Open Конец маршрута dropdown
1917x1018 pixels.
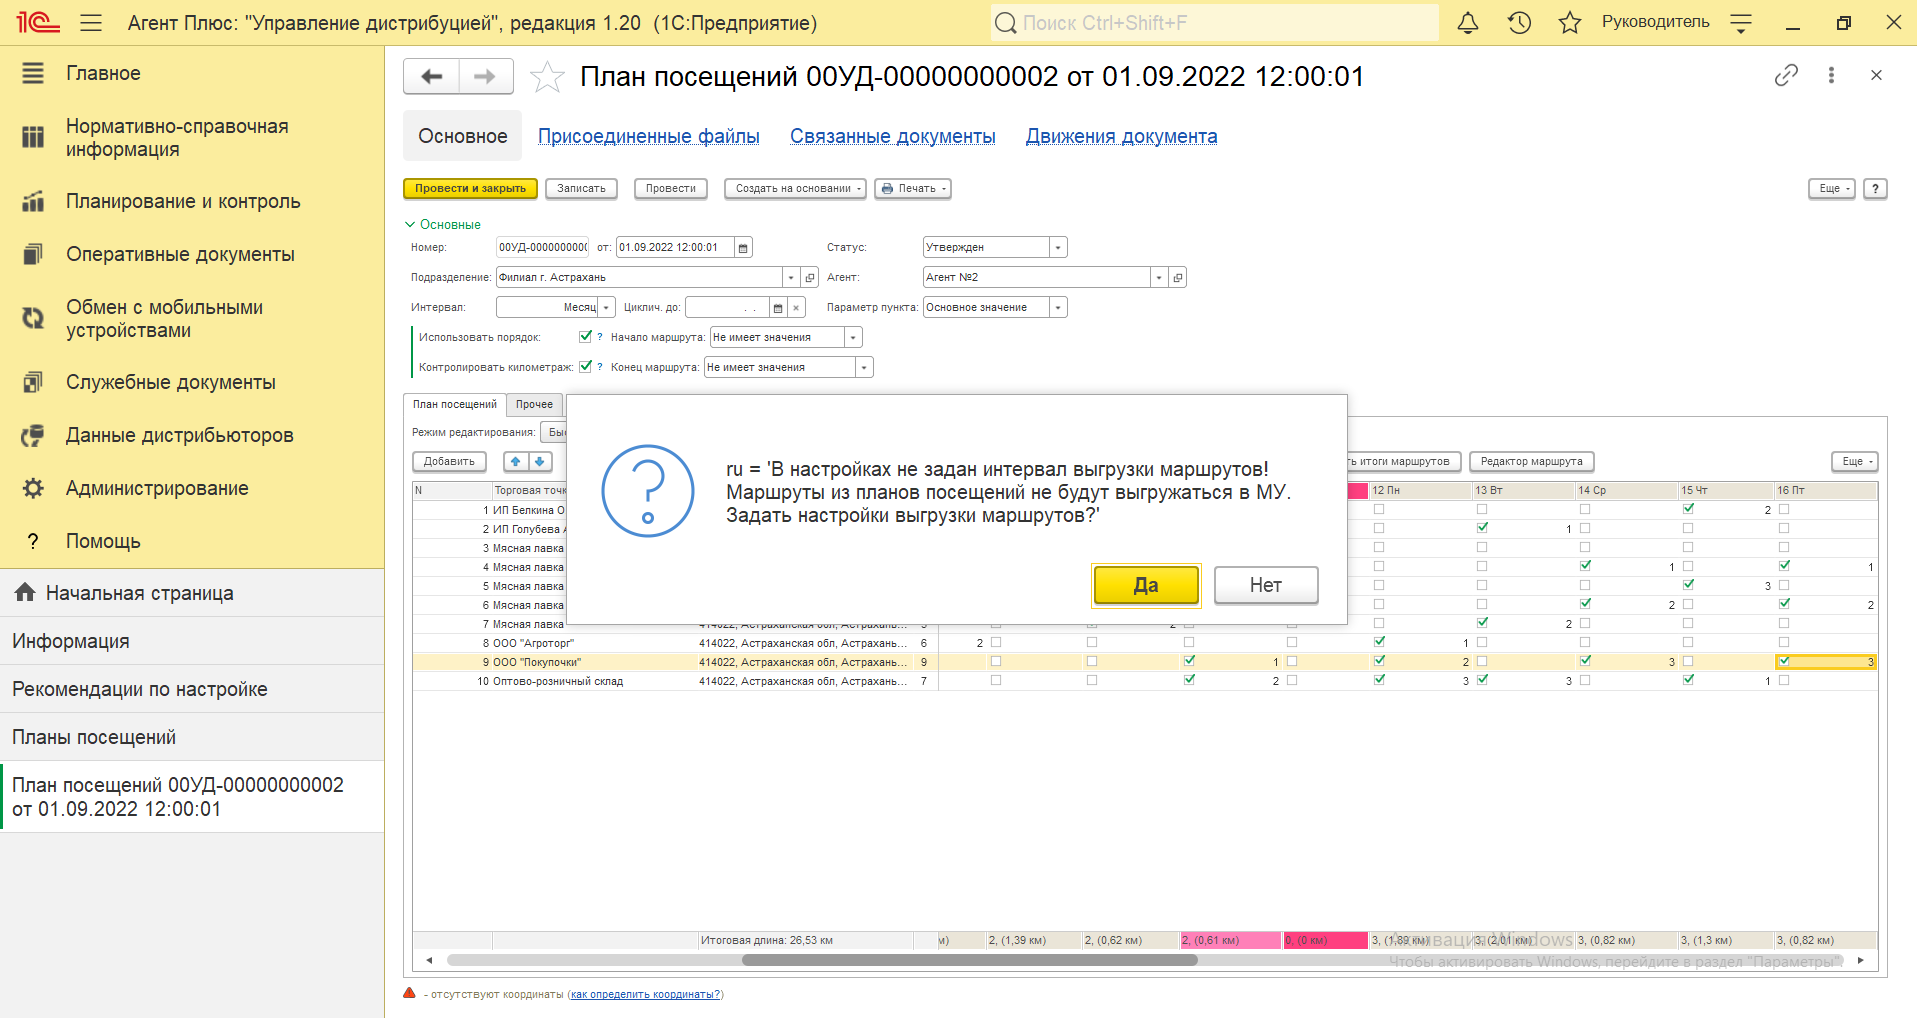click(x=864, y=368)
